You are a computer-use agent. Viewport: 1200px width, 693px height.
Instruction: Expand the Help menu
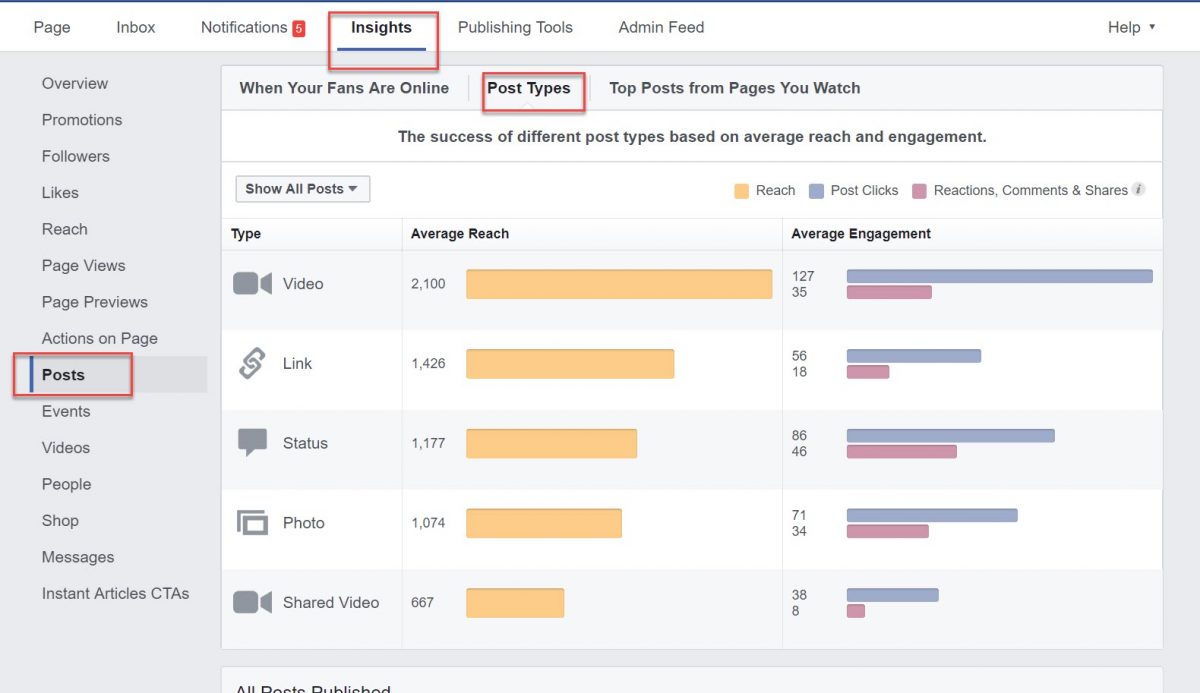coord(1130,27)
